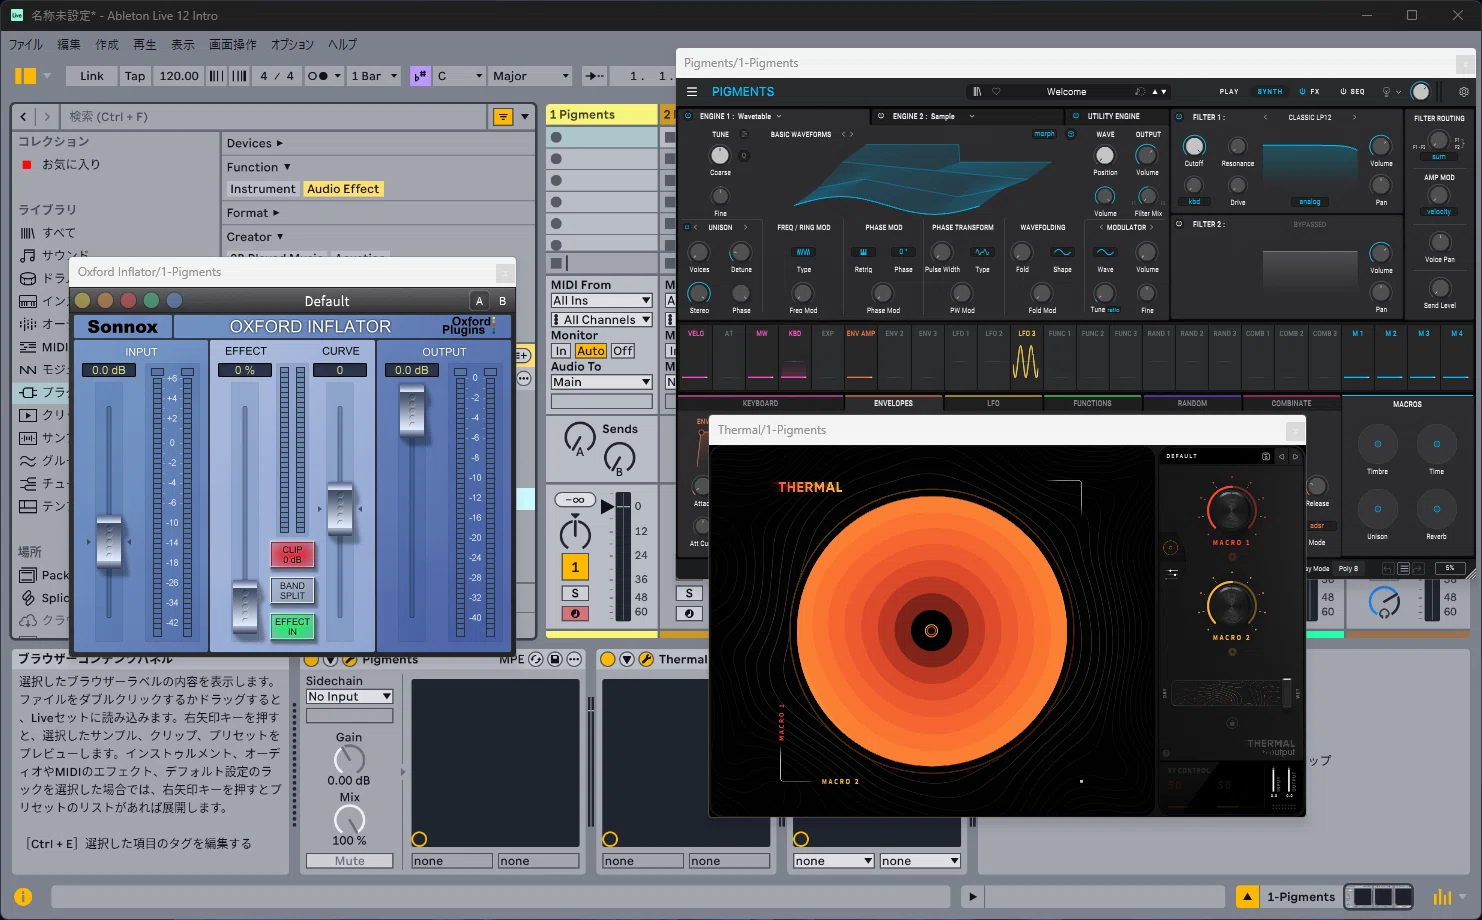This screenshot has height=920, width=1482.
Task: Open MIDI From All Ins dropdown
Action: coord(602,300)
